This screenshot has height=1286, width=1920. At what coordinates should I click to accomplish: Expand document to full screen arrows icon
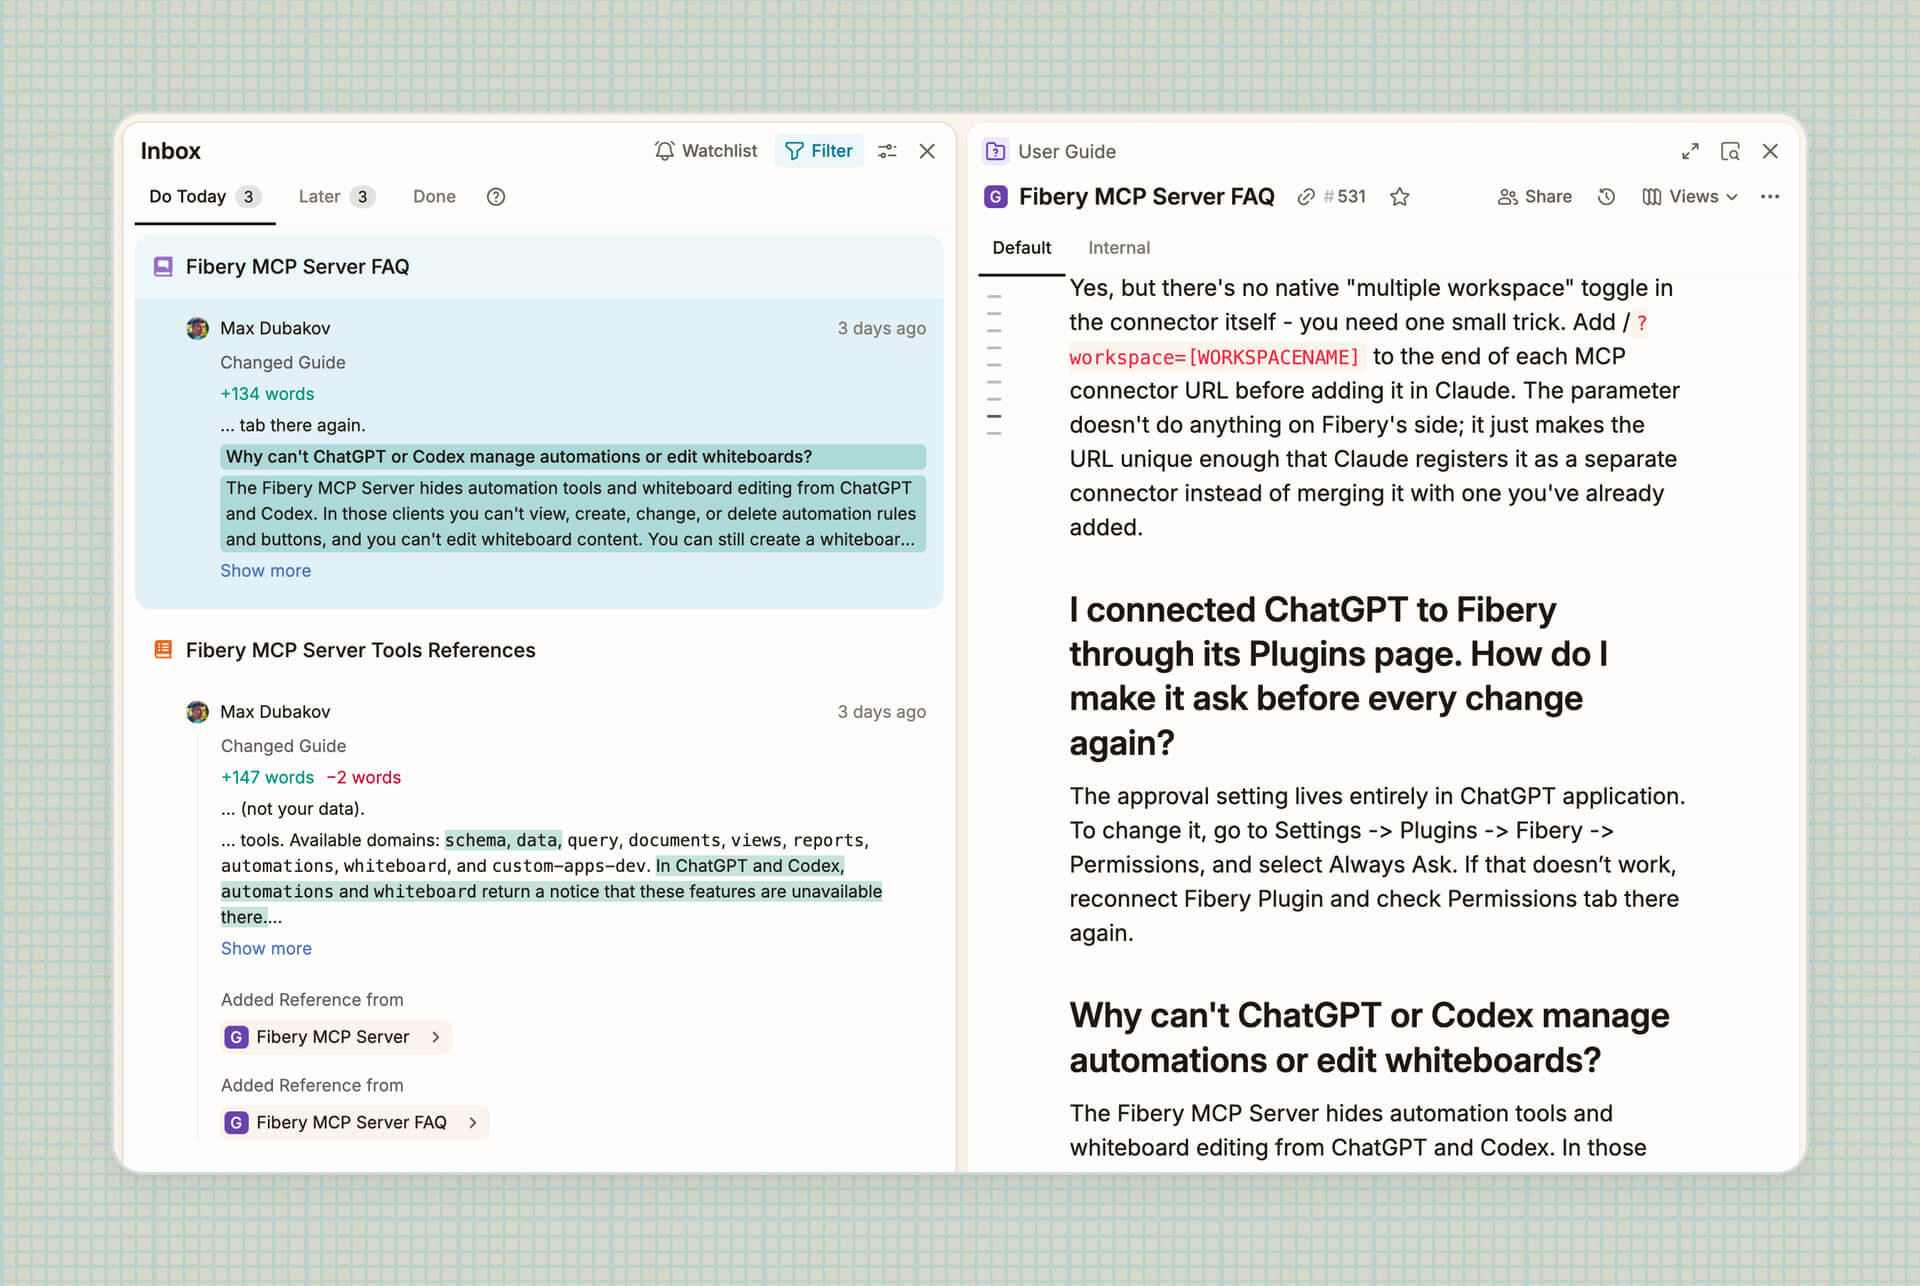coord(1690,151)
